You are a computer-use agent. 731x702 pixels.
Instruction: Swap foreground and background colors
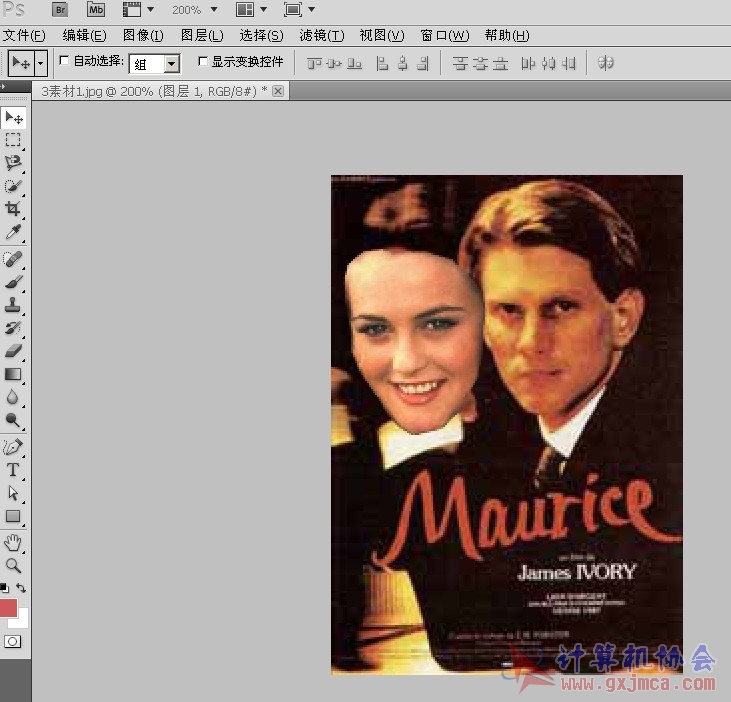click(x=21, y=588)
